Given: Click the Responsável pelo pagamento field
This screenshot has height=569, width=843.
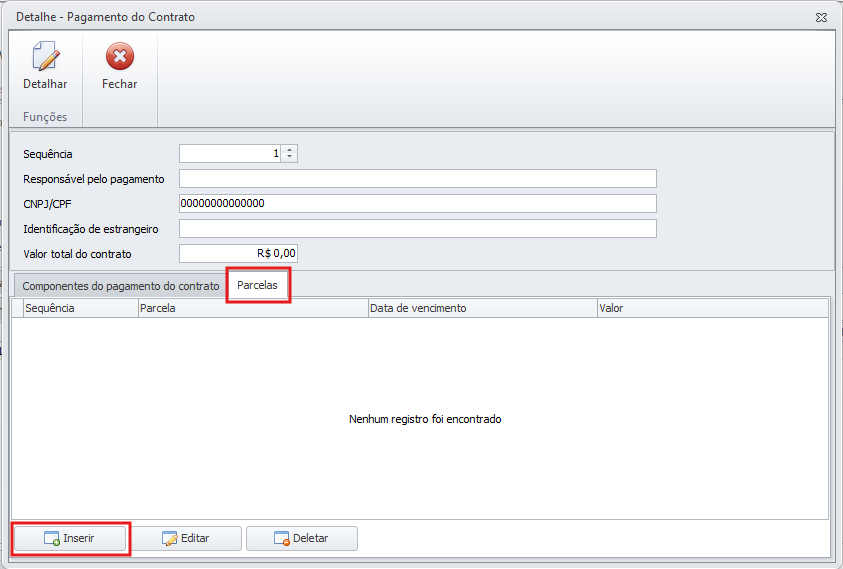Looking at the screenshot, I should (417, 179).
